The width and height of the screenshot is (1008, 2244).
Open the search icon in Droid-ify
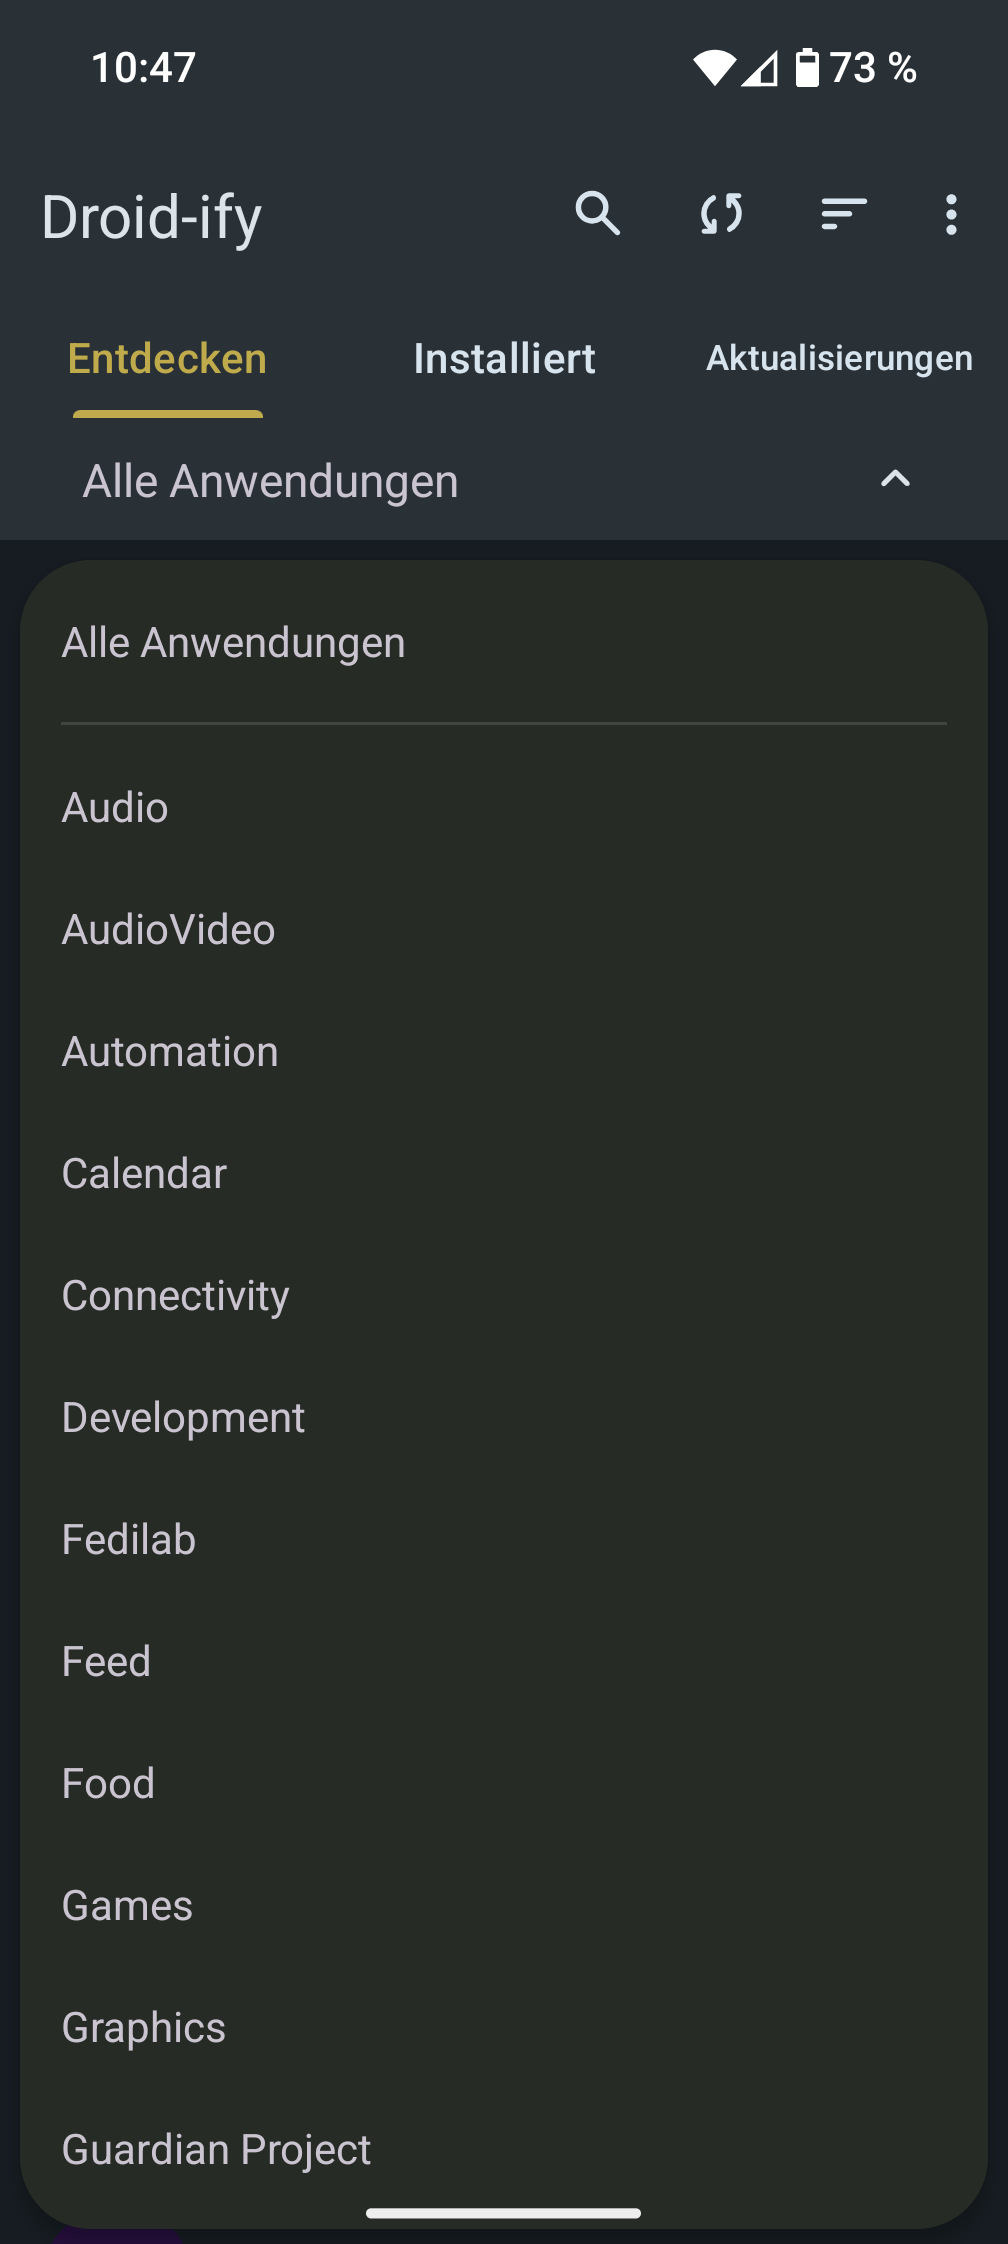point(599,214)
